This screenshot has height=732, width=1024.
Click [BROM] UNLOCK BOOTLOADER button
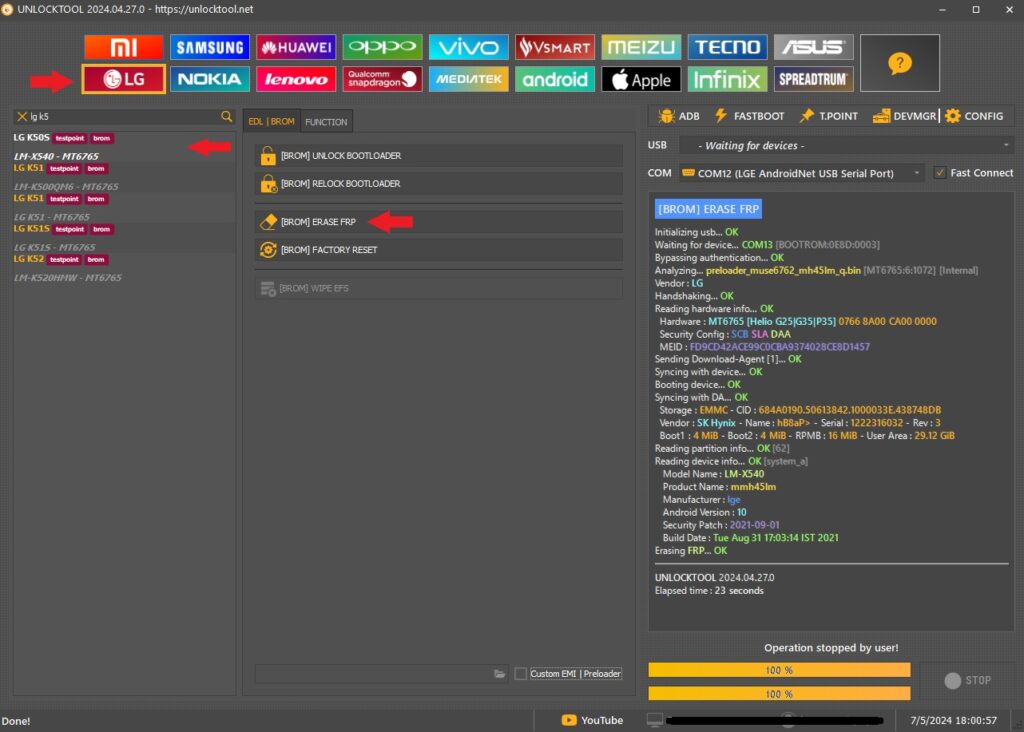[438, 156]
